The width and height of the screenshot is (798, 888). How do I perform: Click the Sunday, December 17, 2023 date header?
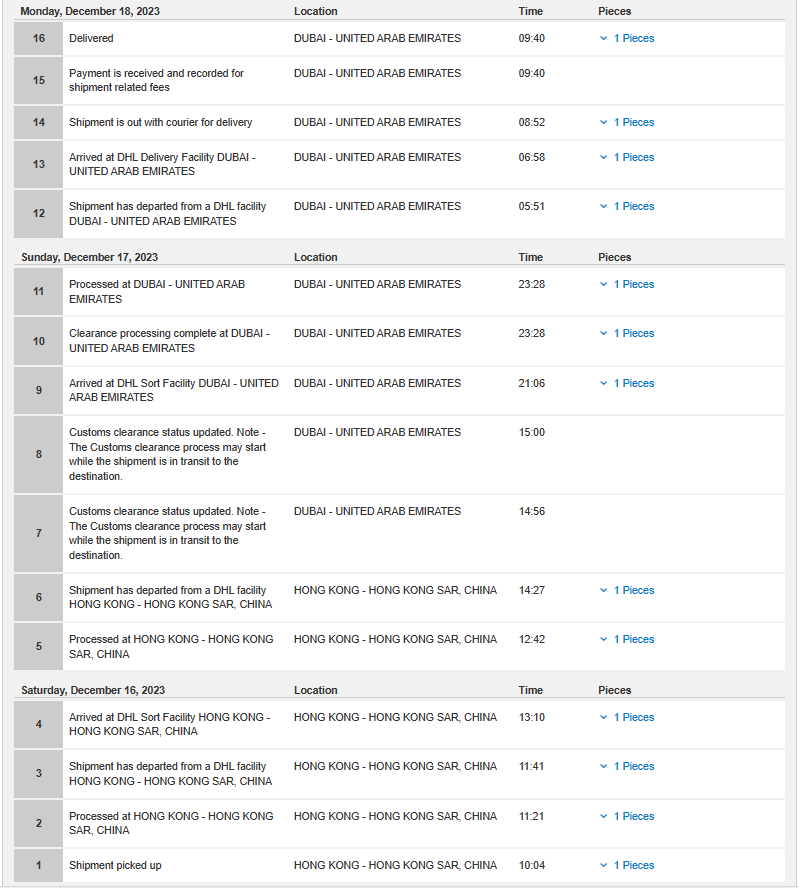tap(89, 257)
